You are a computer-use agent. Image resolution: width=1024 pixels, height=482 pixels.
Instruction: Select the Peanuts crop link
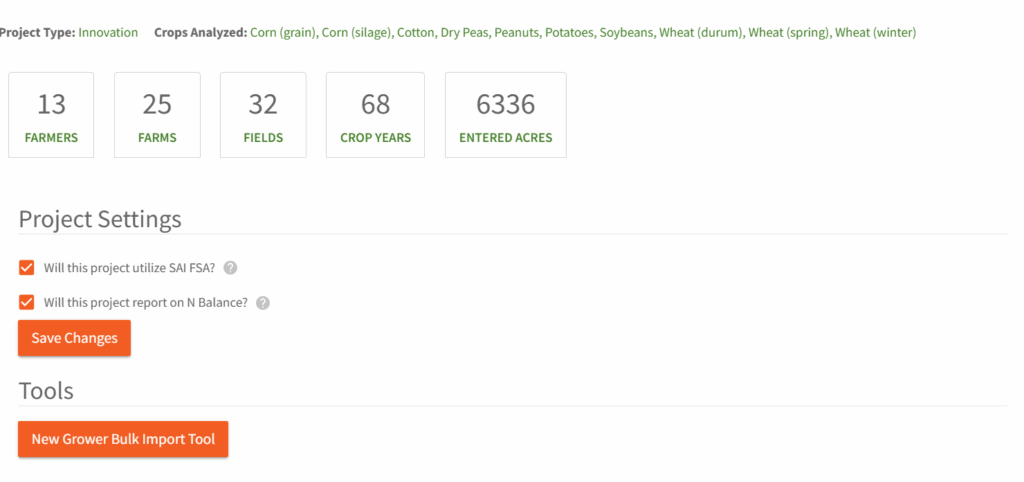[x=515, y=32]
